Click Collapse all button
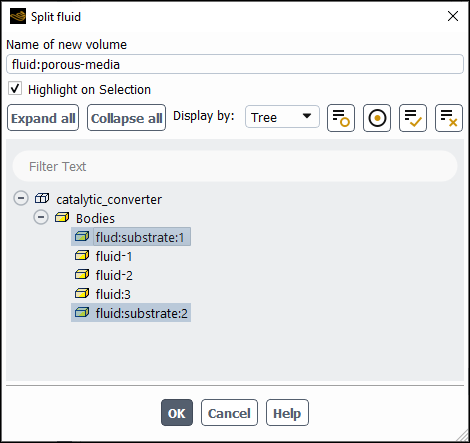 [126, 118]
